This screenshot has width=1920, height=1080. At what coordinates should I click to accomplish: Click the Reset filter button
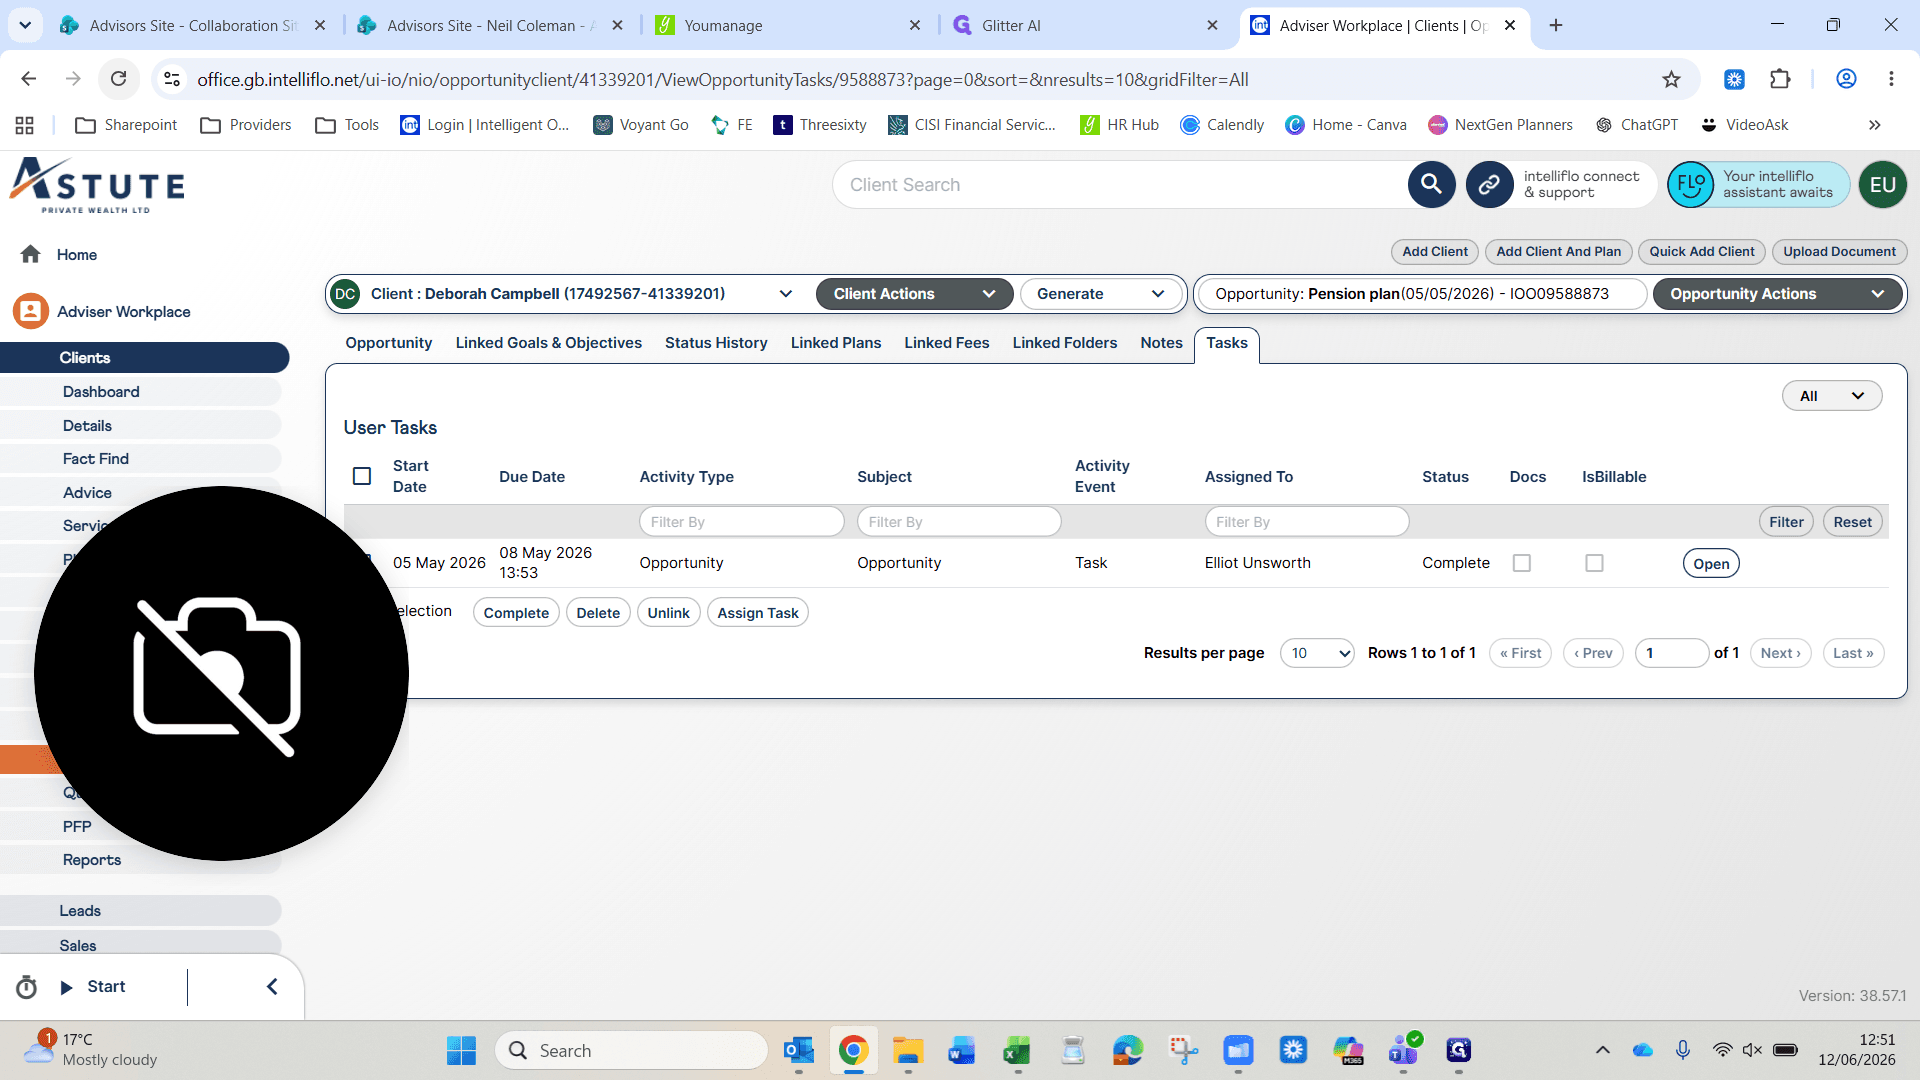[1852, 522]
